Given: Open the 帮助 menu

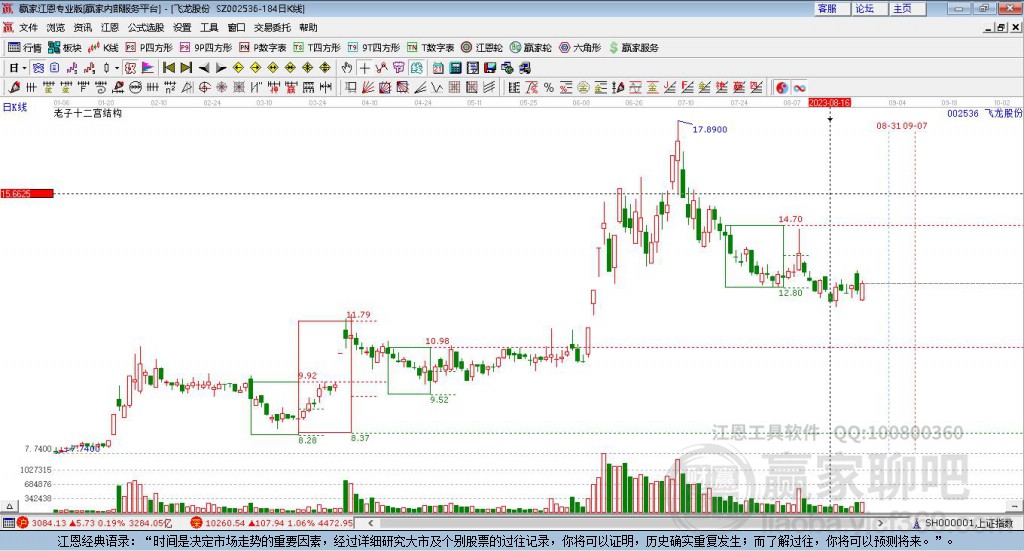Looking at the screenshot, I should click(308, 27).
